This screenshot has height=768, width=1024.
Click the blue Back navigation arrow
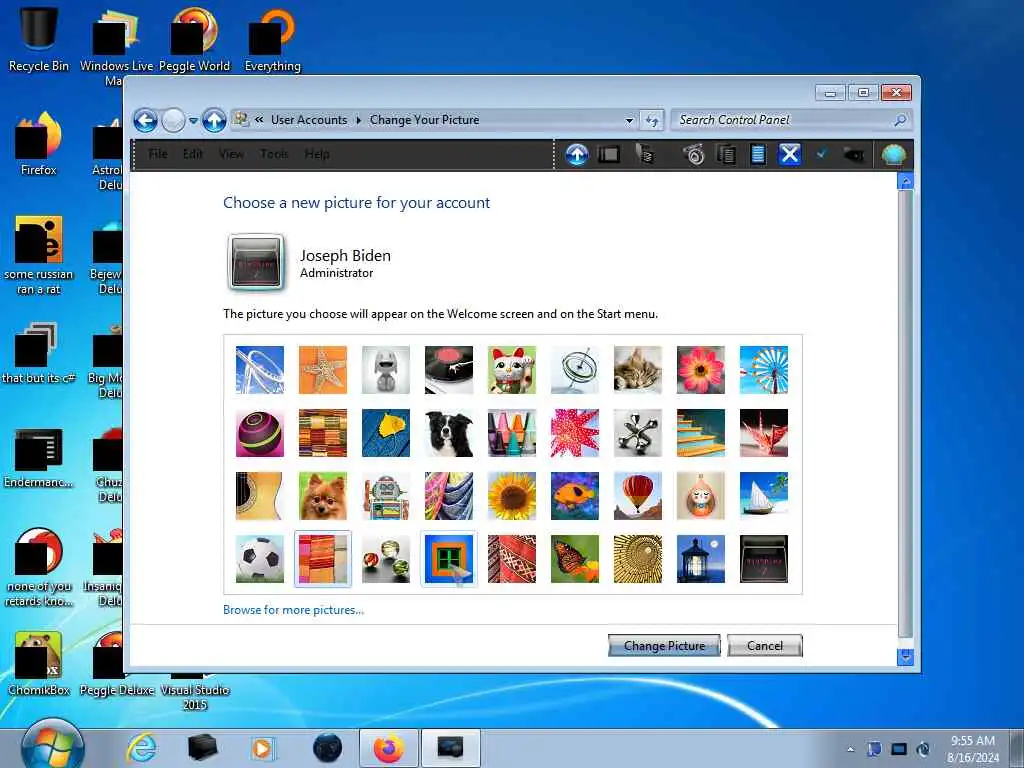click(145, 121)
